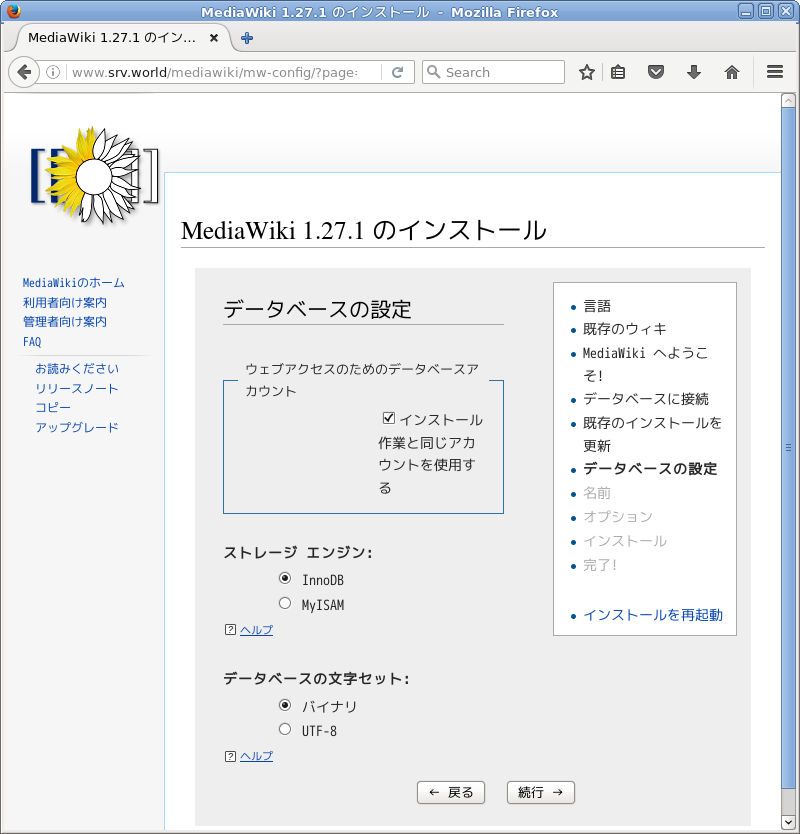The height and width of the screenshot is (834, 800).
Task: Click the Search input field
Action: (493, 72)
